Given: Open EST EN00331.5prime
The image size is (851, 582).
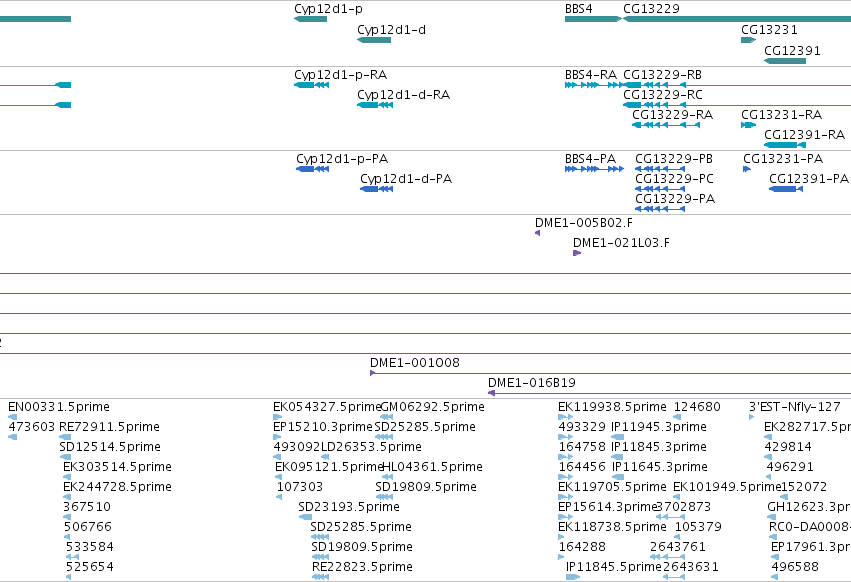Looking at the screenshot, I should click(x=13, y=417).
